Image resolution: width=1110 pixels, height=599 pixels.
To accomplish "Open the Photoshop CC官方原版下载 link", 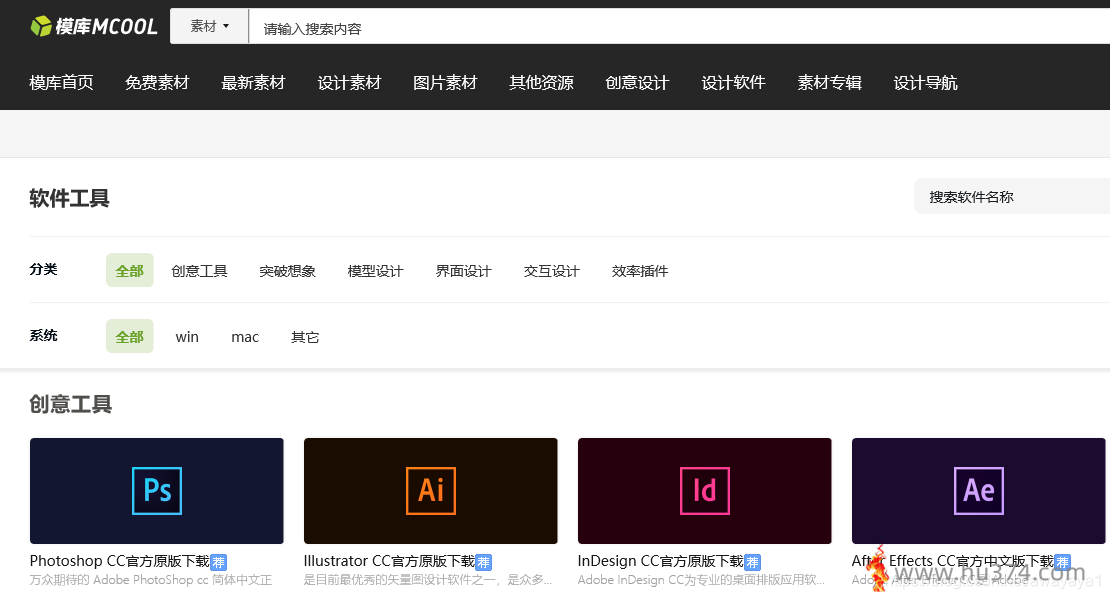I will 120,561.
